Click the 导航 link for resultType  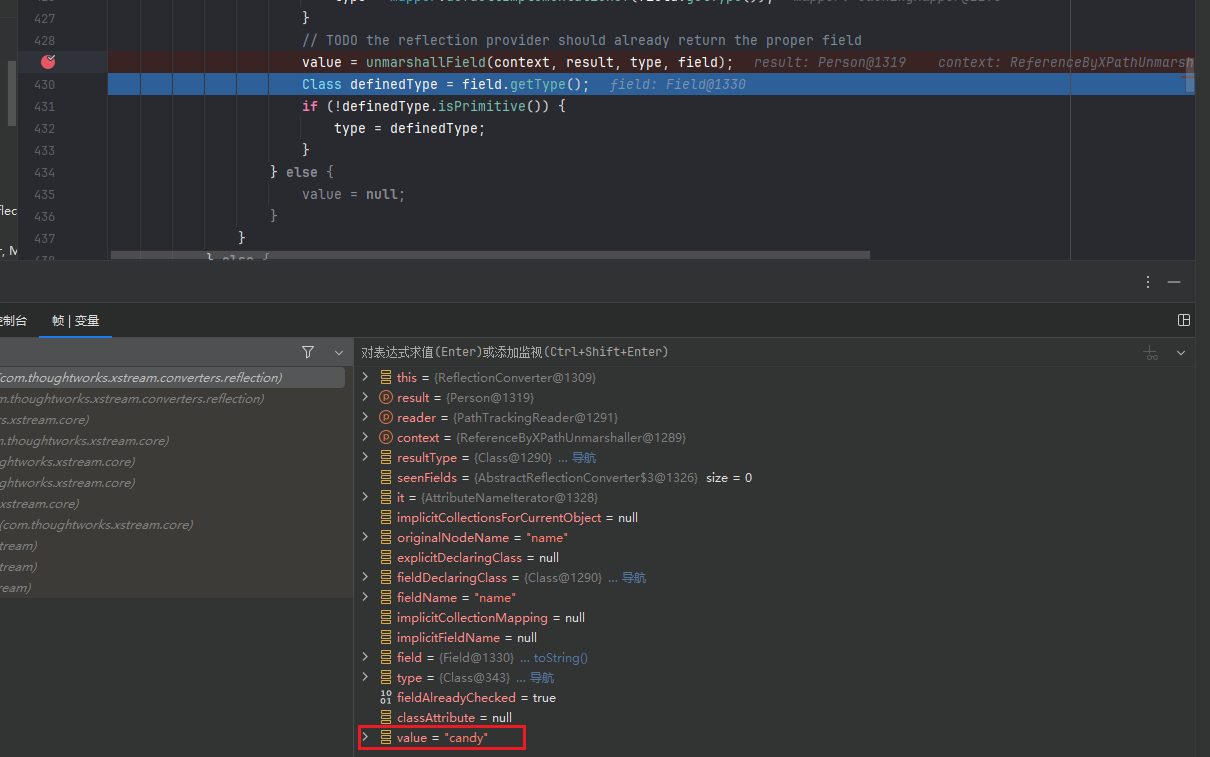click(583, 458)
